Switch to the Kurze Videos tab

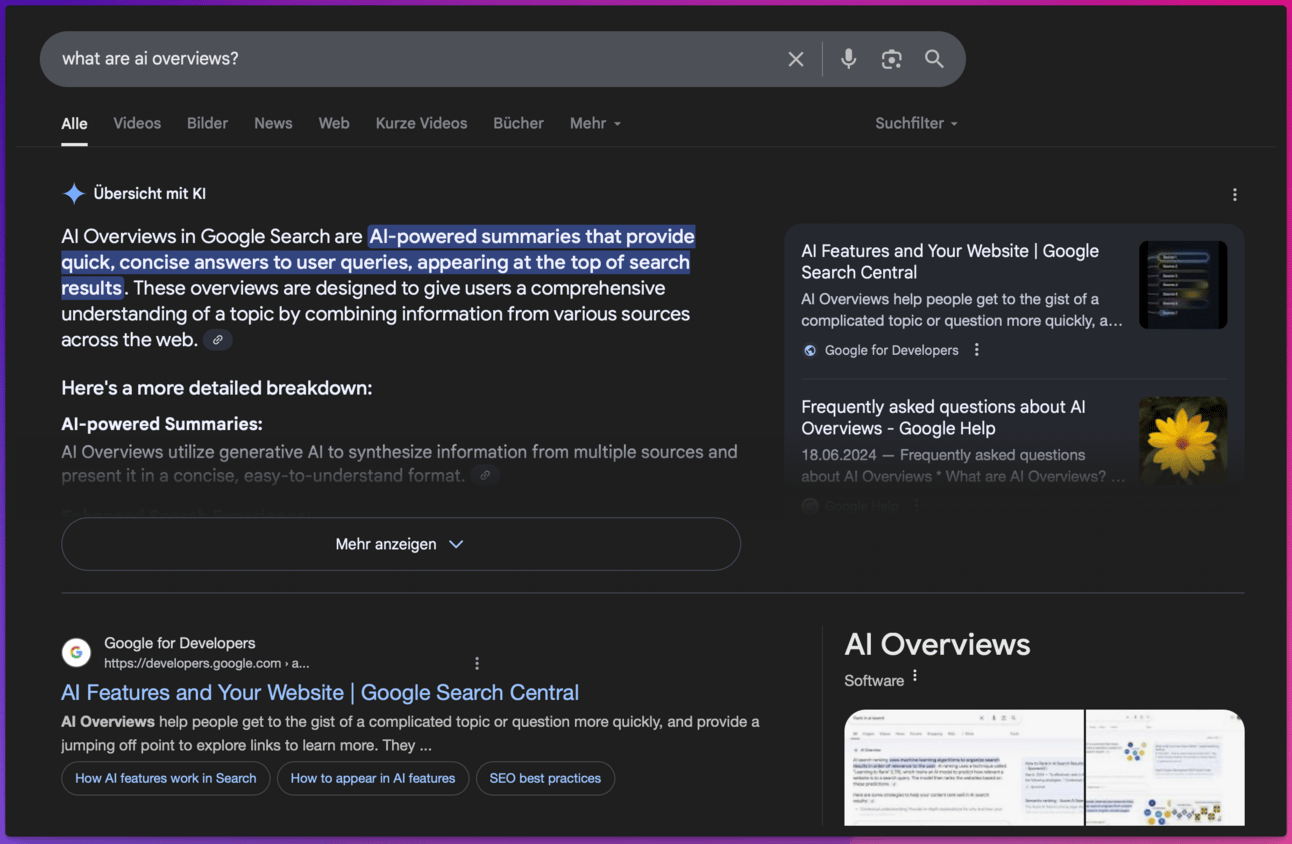tap(421, 124)
